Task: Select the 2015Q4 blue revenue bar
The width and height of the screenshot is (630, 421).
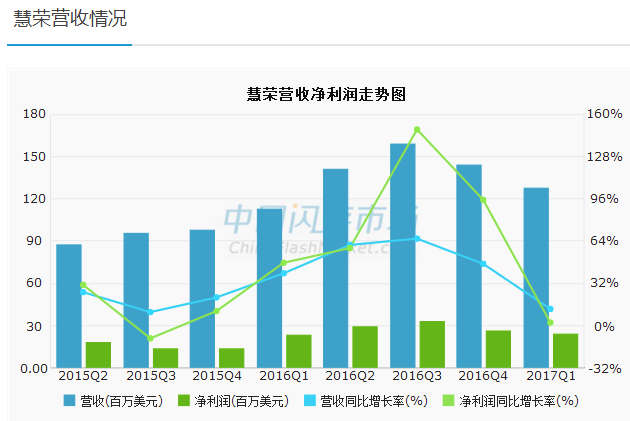Action: tap(202, 299)
